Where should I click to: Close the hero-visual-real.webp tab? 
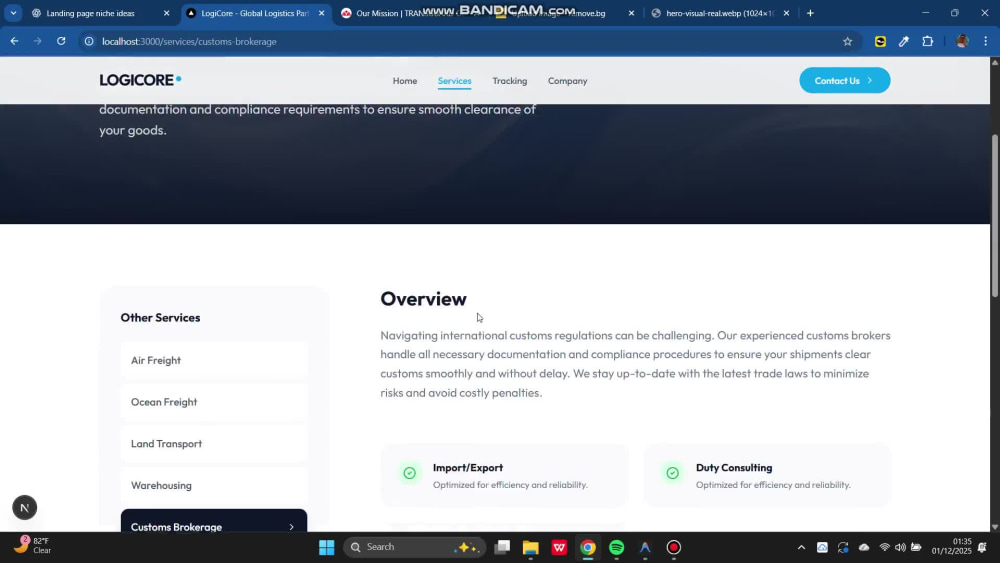click(786, 13)
